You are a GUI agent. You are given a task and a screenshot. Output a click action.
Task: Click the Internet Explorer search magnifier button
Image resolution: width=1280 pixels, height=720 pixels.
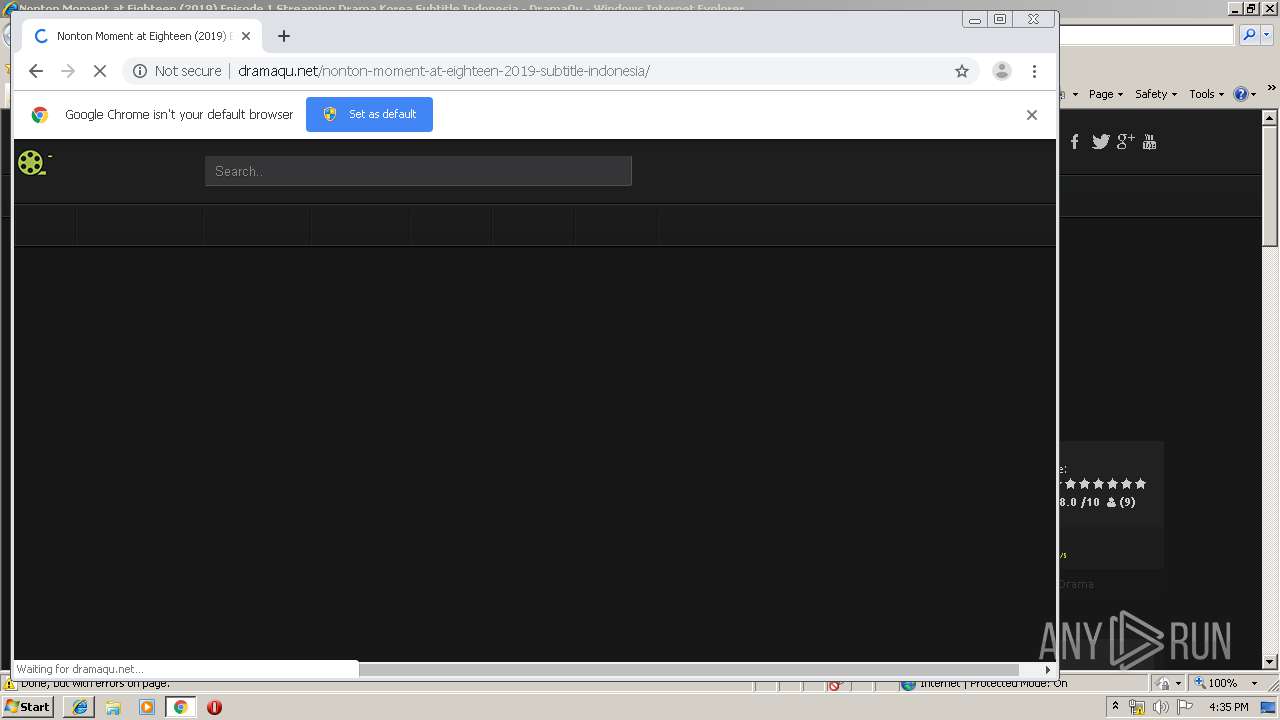coord(1250,35)
